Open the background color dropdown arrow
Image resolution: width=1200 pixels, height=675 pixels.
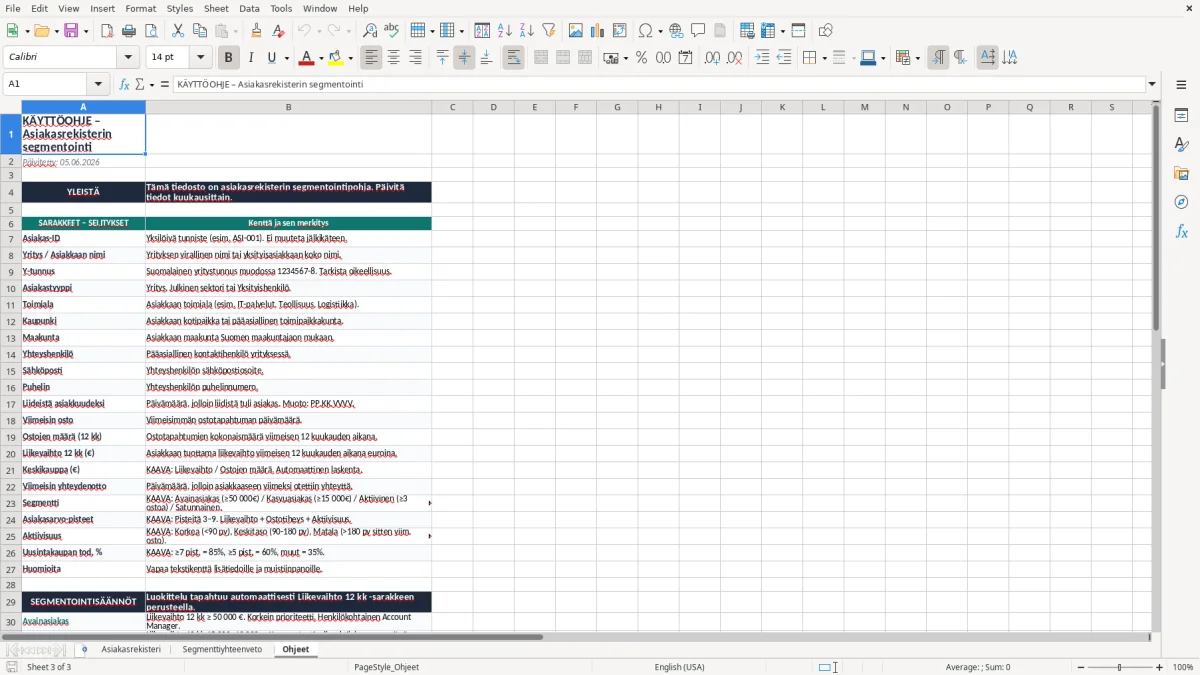point(350,58)
